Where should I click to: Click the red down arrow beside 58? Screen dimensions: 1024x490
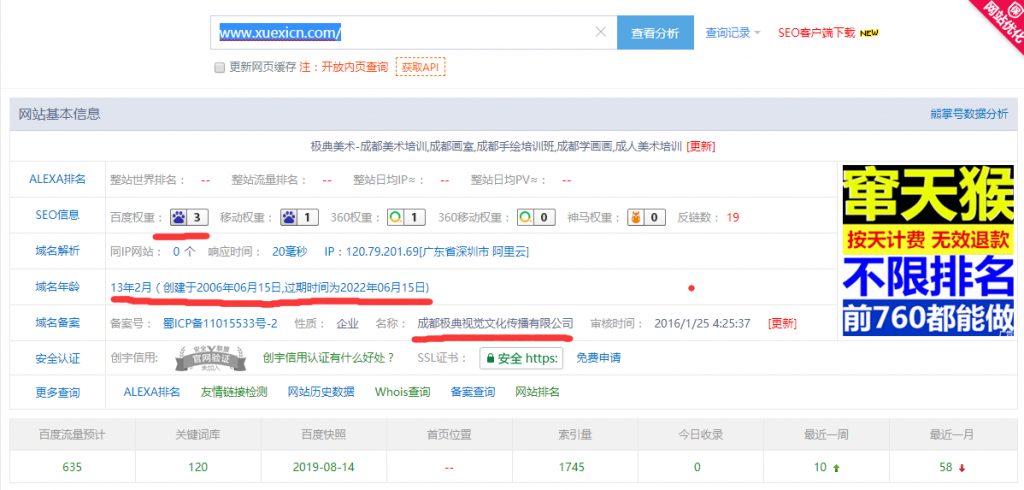(961, 468)
